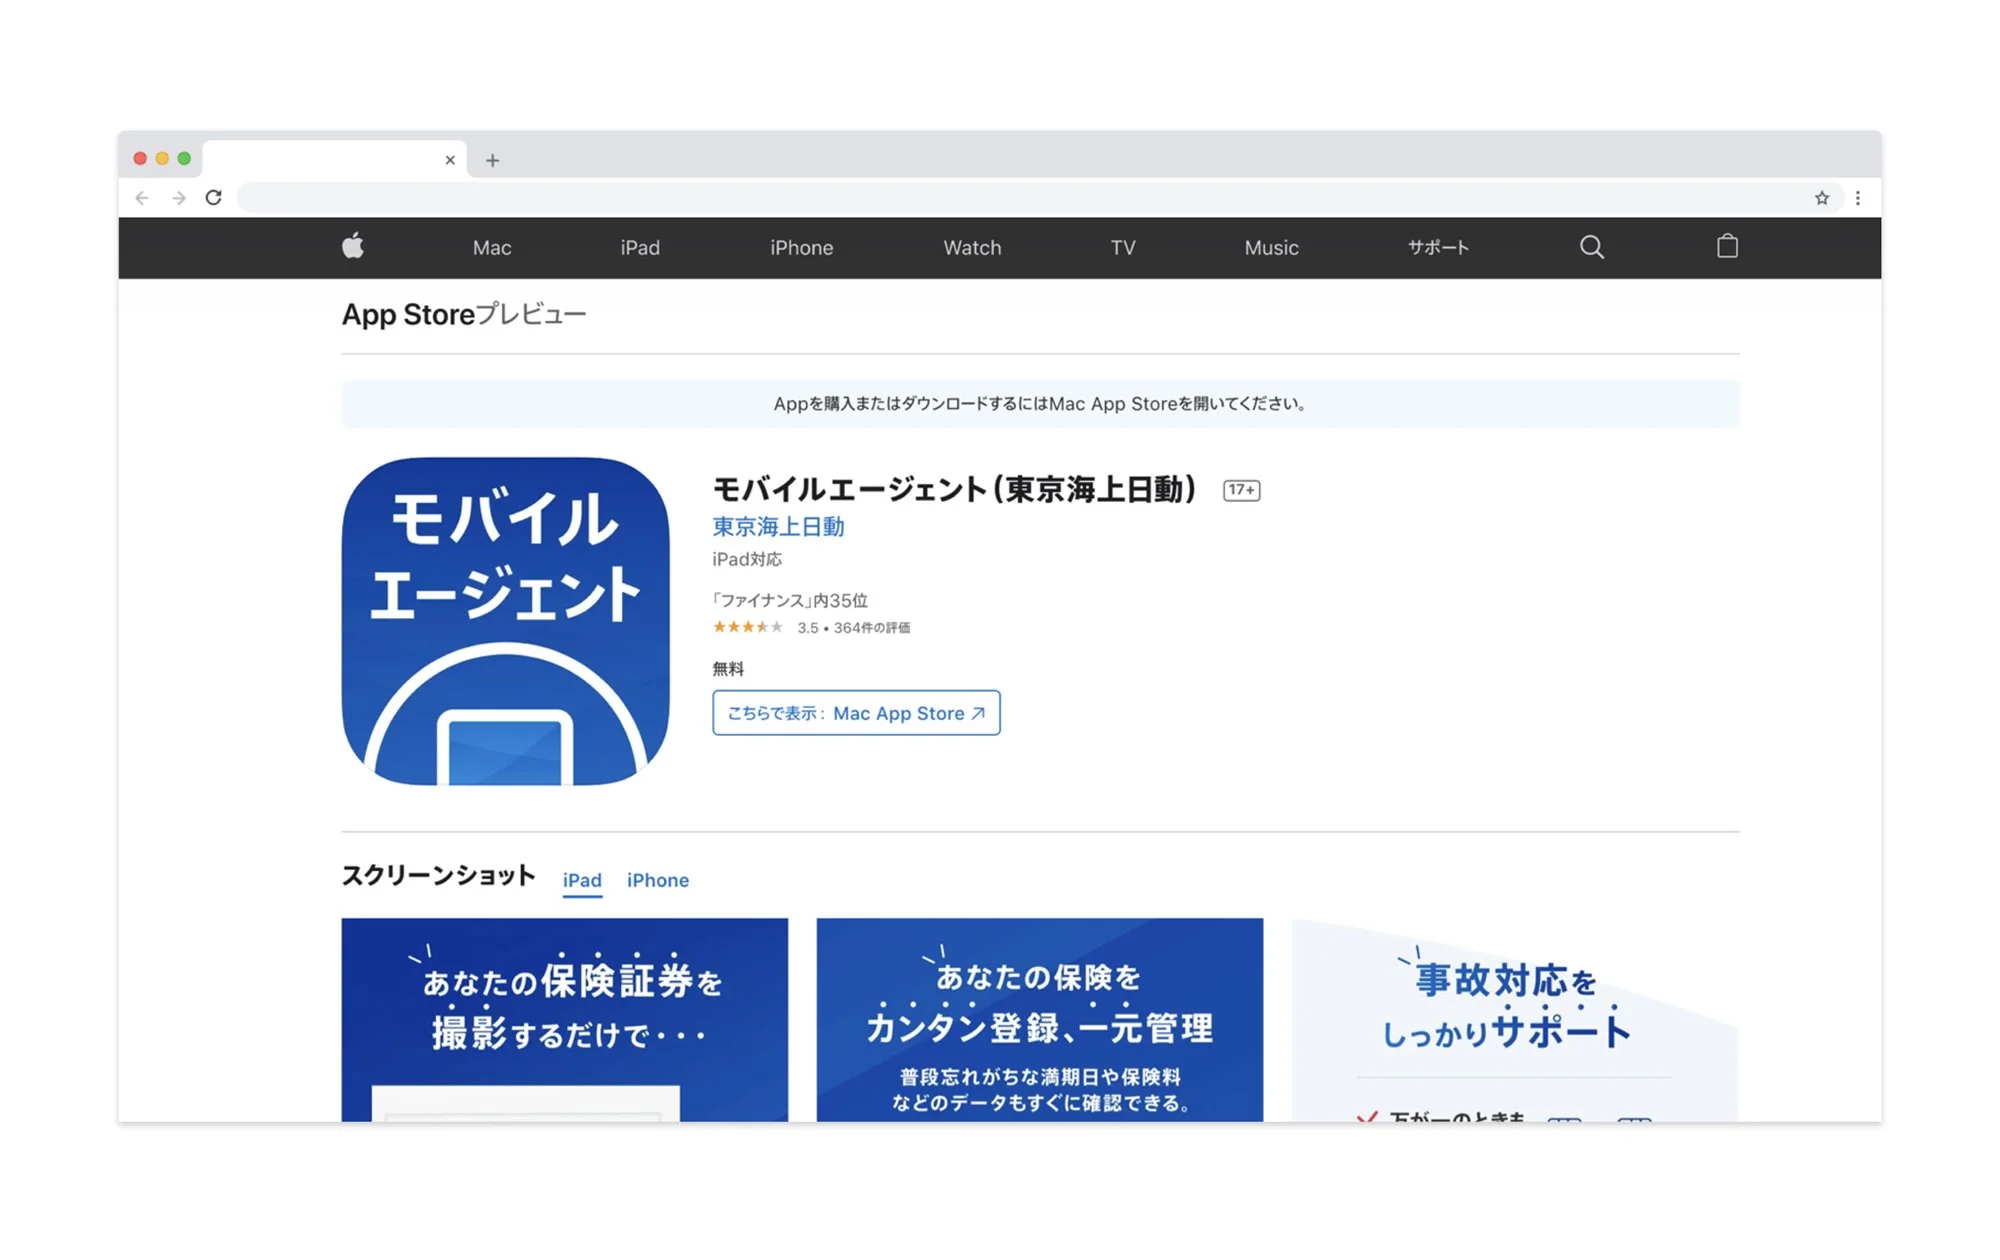This screenshot has height=1260, width=2000.
Task: Bookmark page with star icon
Action: coord(1821,198)
